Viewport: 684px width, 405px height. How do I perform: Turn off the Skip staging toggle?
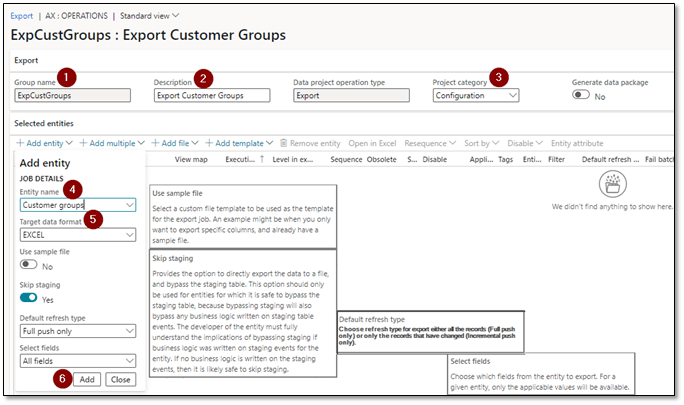pyautogui.click(x=29, y=297)
